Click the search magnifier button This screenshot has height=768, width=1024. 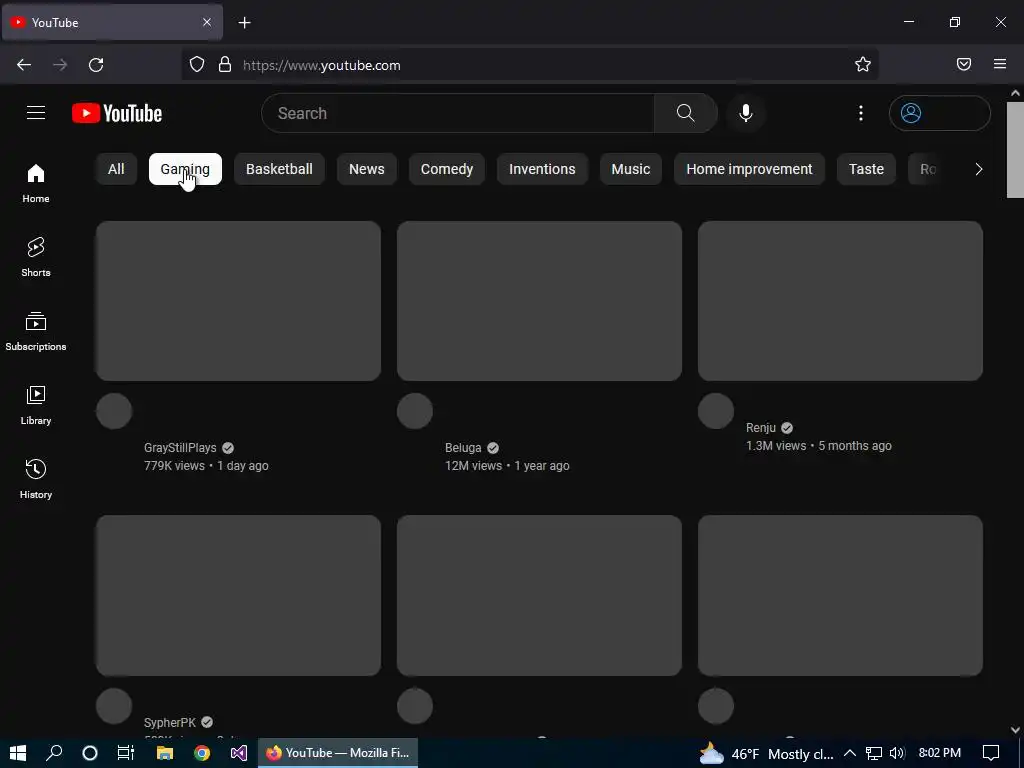click(686, 113)
